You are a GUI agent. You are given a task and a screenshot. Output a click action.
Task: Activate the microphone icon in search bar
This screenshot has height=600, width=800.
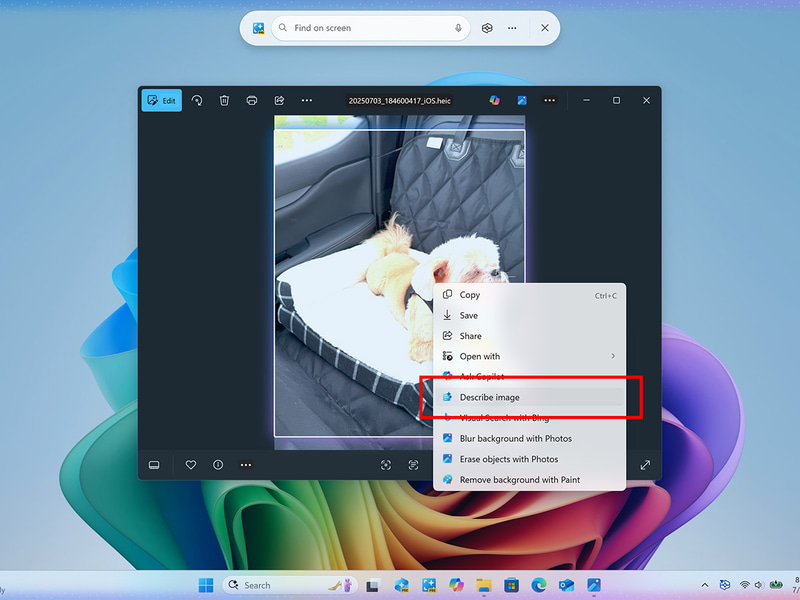click(458, 28)
